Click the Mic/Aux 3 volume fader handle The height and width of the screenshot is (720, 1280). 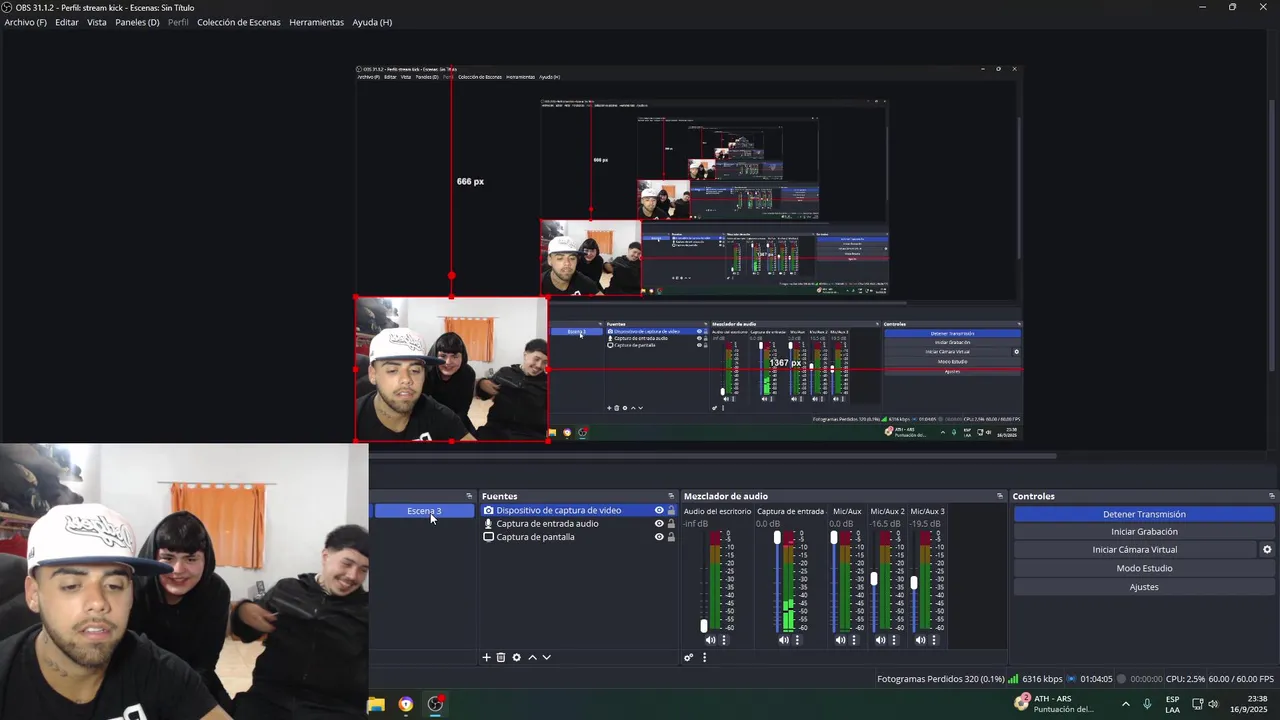pyautogui.click(x=913, y=582)
